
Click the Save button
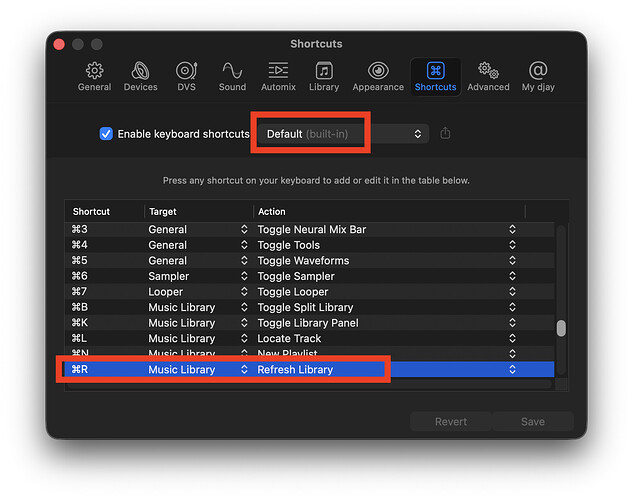click(x=532, y=421)
